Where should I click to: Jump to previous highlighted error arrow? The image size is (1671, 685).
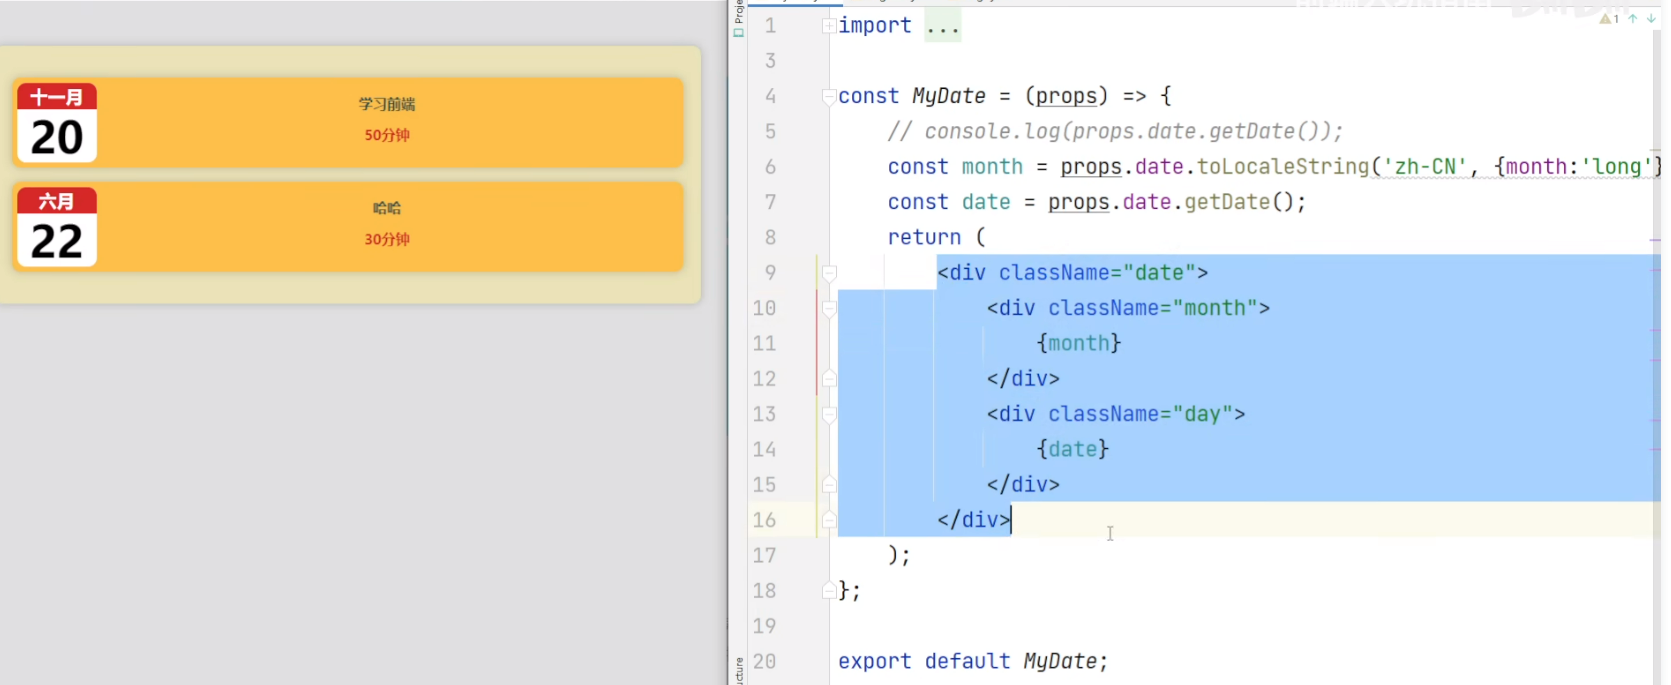pos(1632,18)
